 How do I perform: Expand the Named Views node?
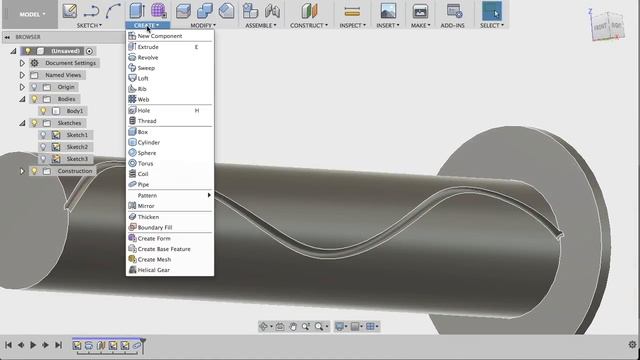[22, 75]
